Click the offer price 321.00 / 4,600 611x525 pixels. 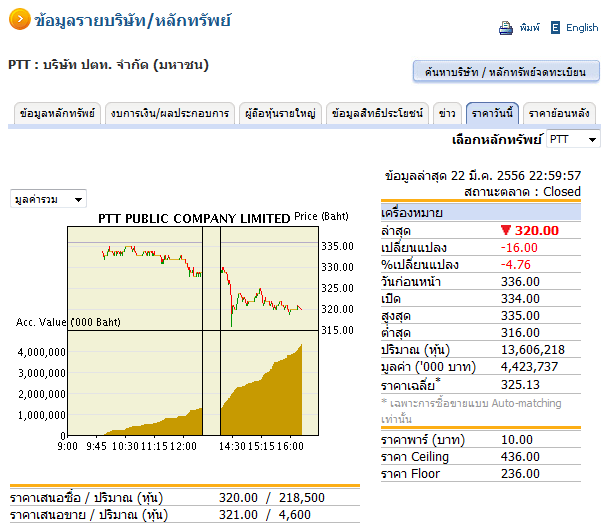click(265, 515)
